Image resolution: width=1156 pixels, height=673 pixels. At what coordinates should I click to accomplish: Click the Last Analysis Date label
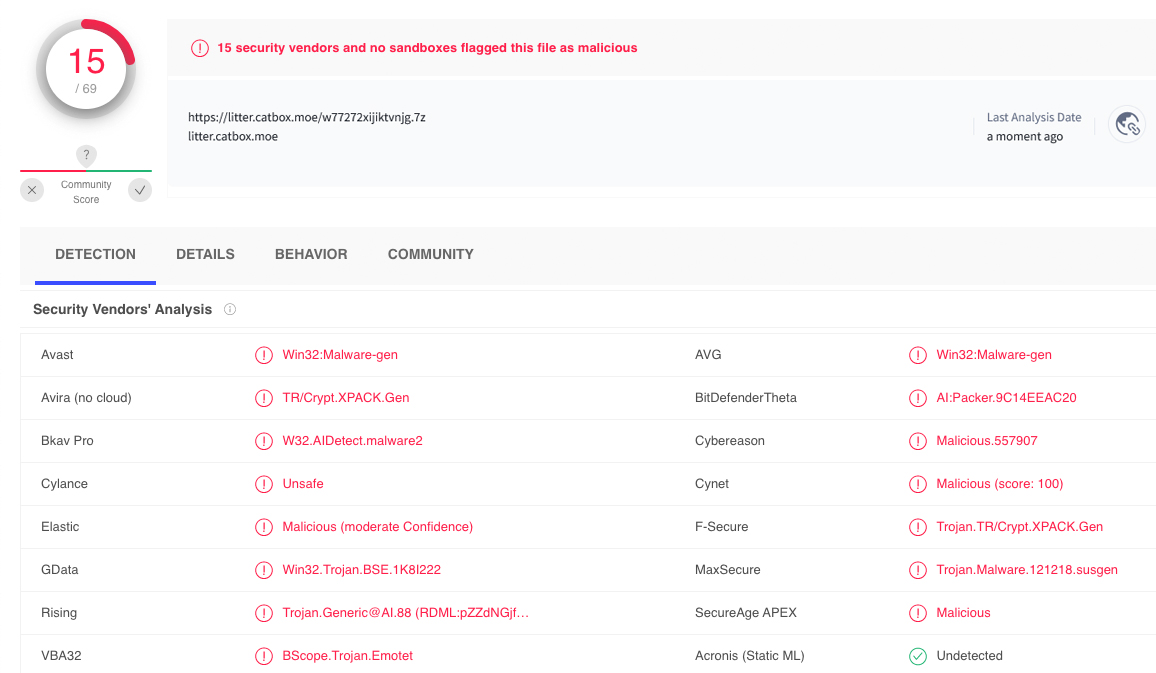[1034, 117]
